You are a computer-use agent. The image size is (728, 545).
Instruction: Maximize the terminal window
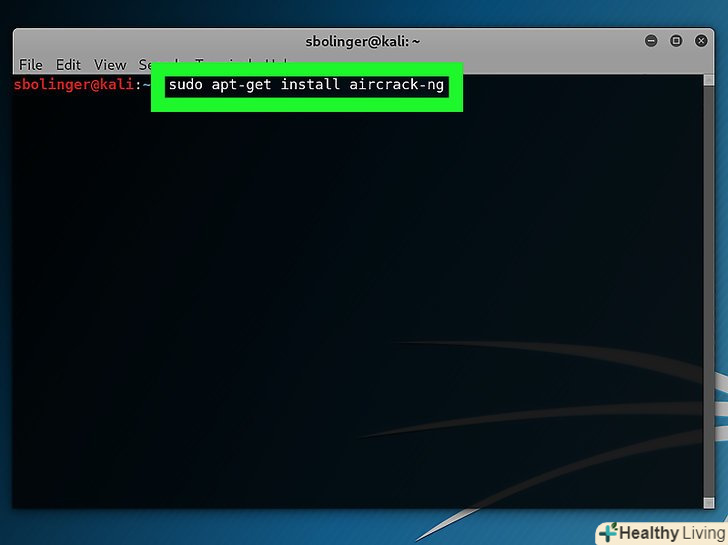[676, 41]
